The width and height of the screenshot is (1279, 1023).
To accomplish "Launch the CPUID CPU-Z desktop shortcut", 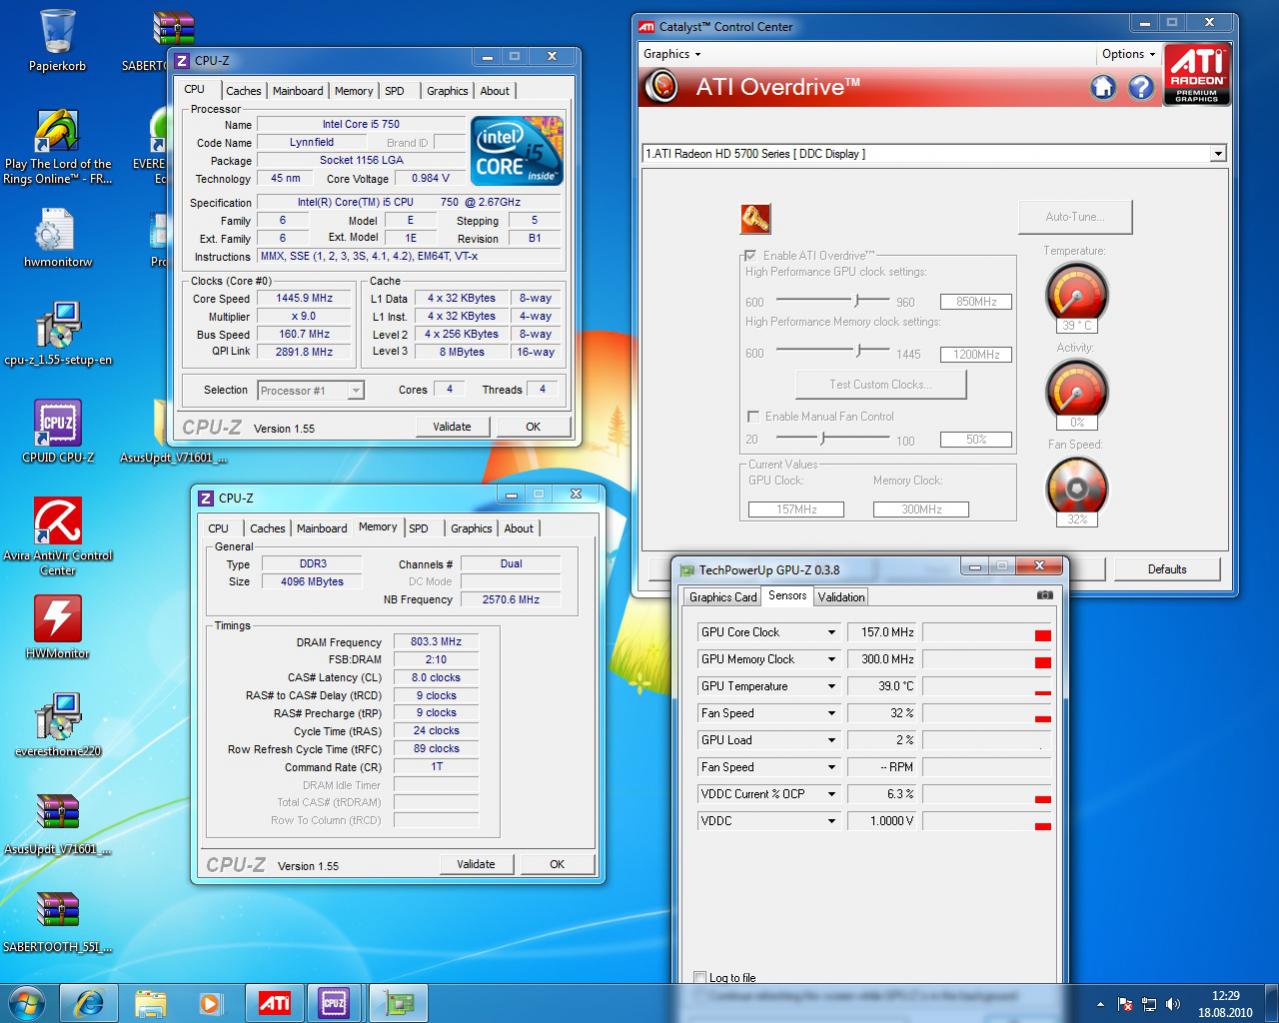I will 57,432.
